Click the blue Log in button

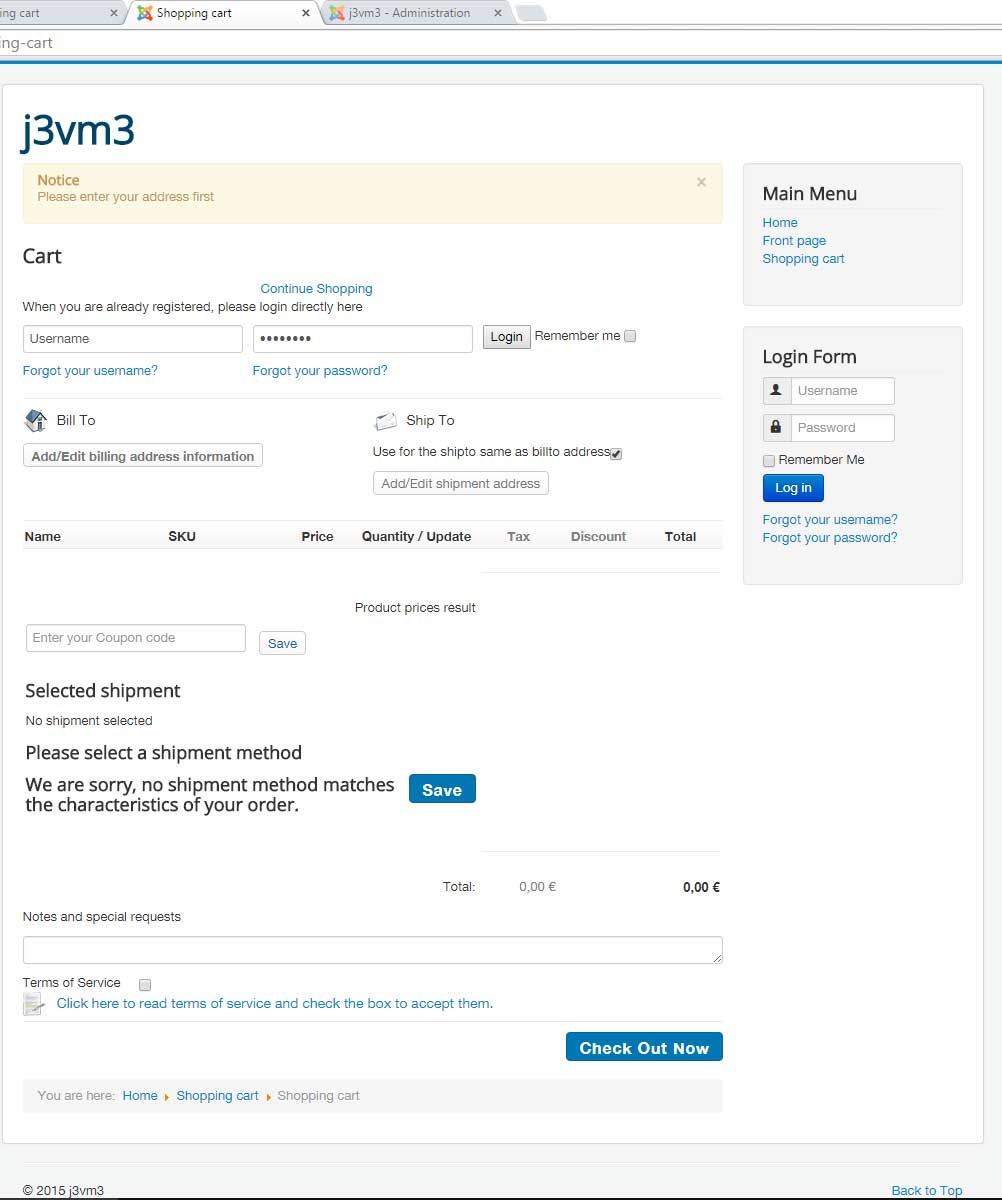pyautogui.click(x=793, y=488)
